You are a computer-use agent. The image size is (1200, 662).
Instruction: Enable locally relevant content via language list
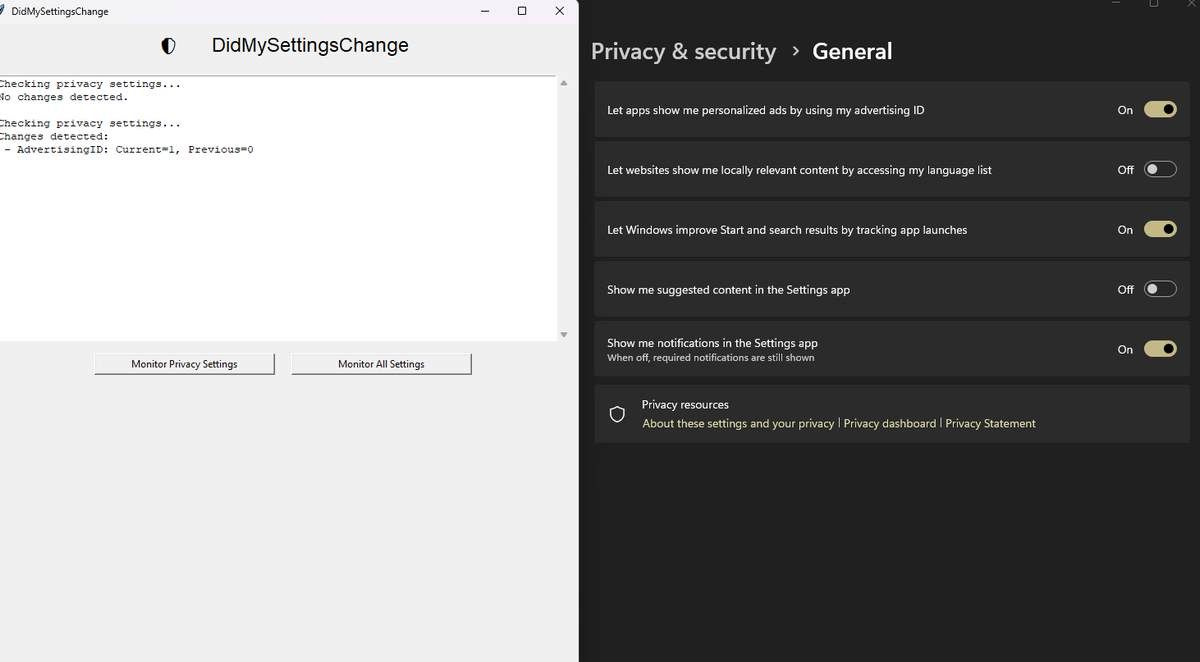[x=1159, y=169]
